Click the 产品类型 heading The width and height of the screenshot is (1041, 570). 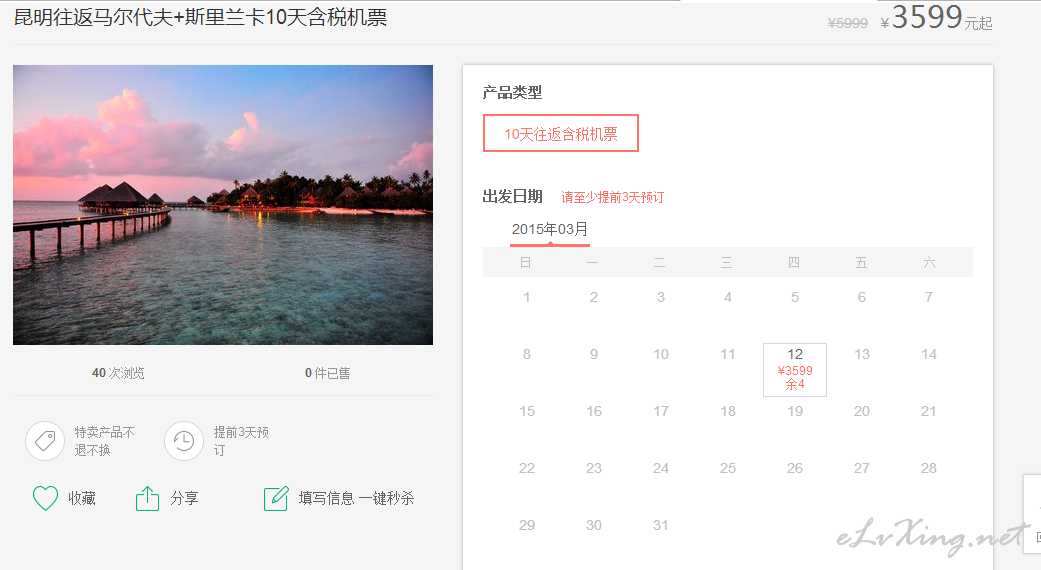[x=512, y=93]
